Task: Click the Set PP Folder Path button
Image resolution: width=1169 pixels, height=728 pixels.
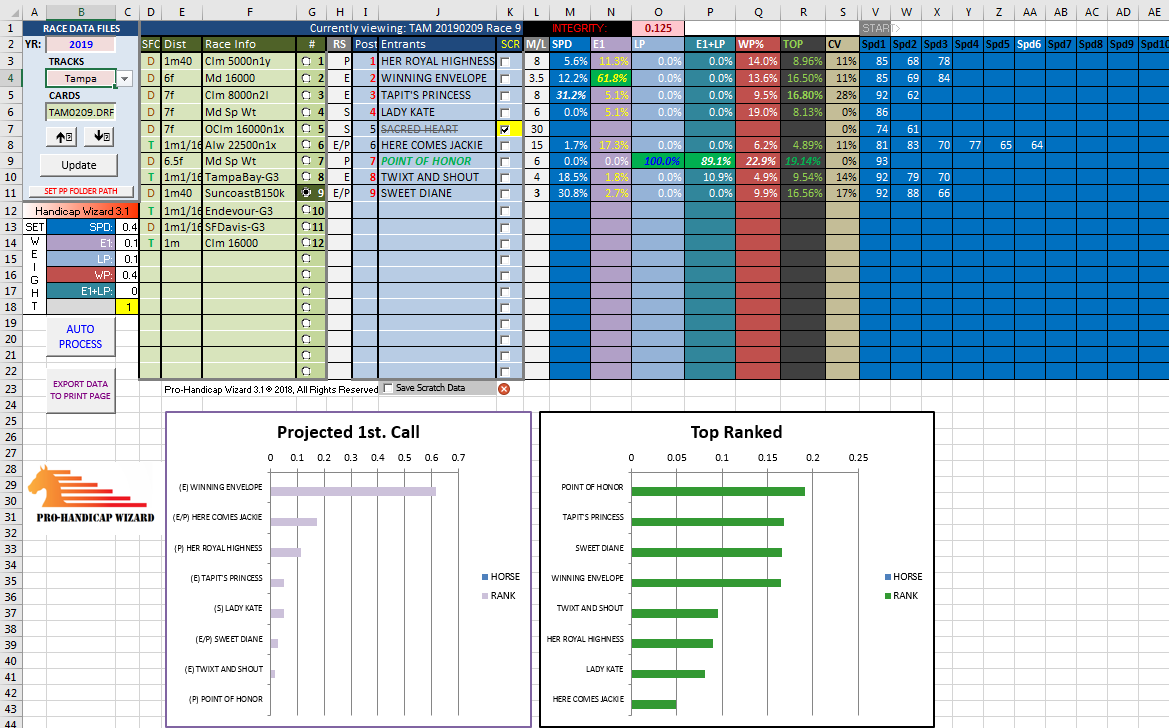Action: pos(79,191)
